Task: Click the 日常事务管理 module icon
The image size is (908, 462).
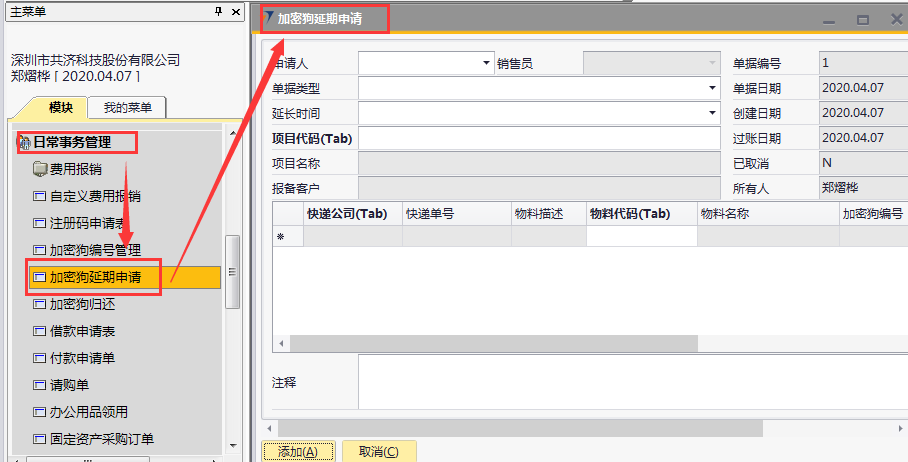Action: tap(25, 143)
